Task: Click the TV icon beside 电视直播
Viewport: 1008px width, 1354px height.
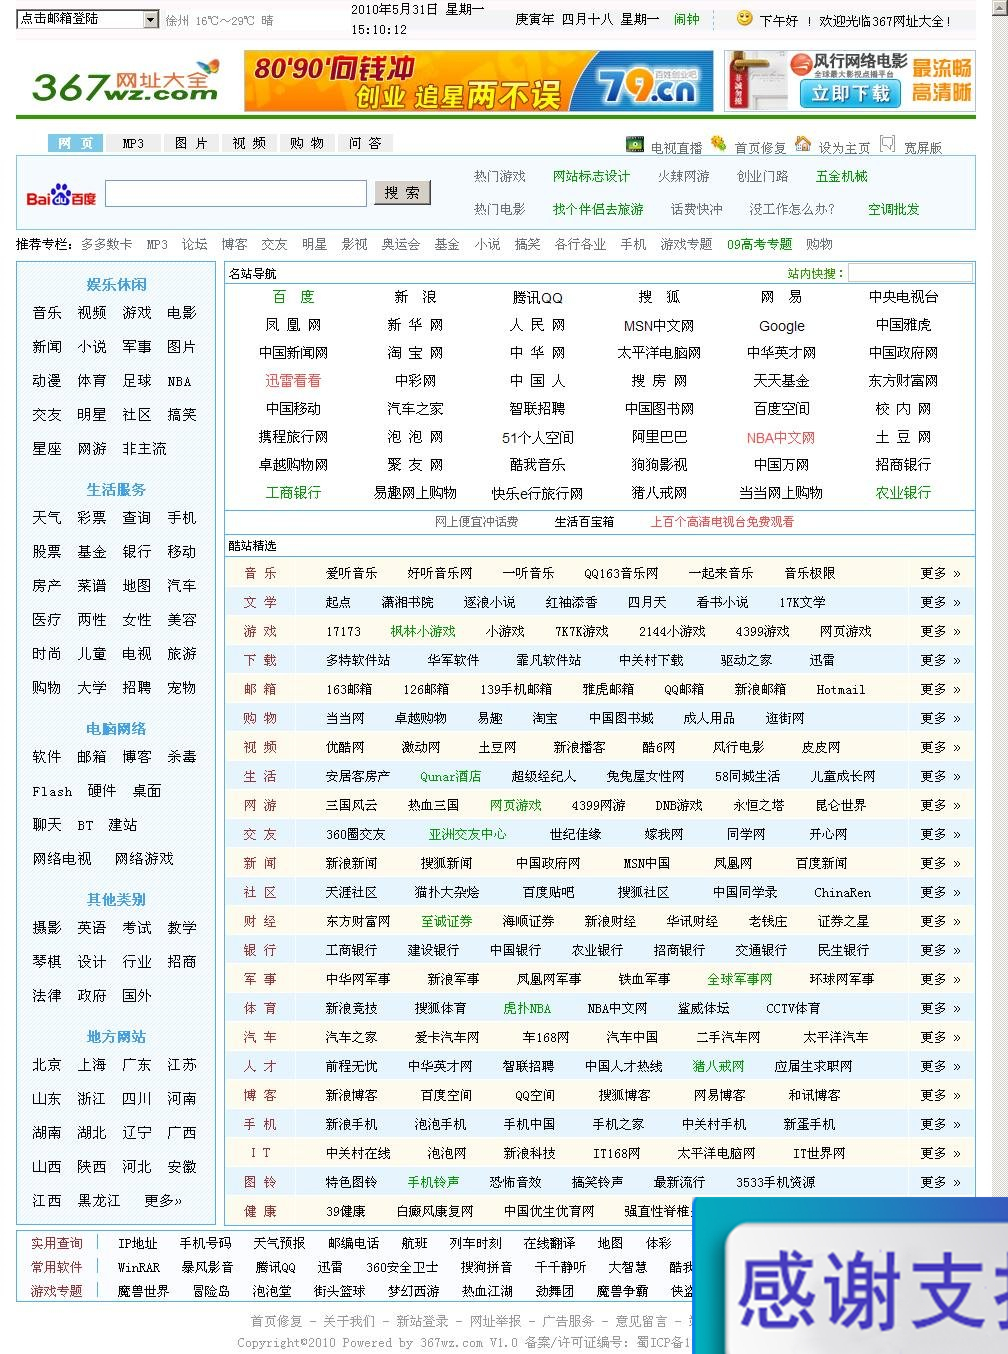Action: pyautogui.click(x=634, y=145)
